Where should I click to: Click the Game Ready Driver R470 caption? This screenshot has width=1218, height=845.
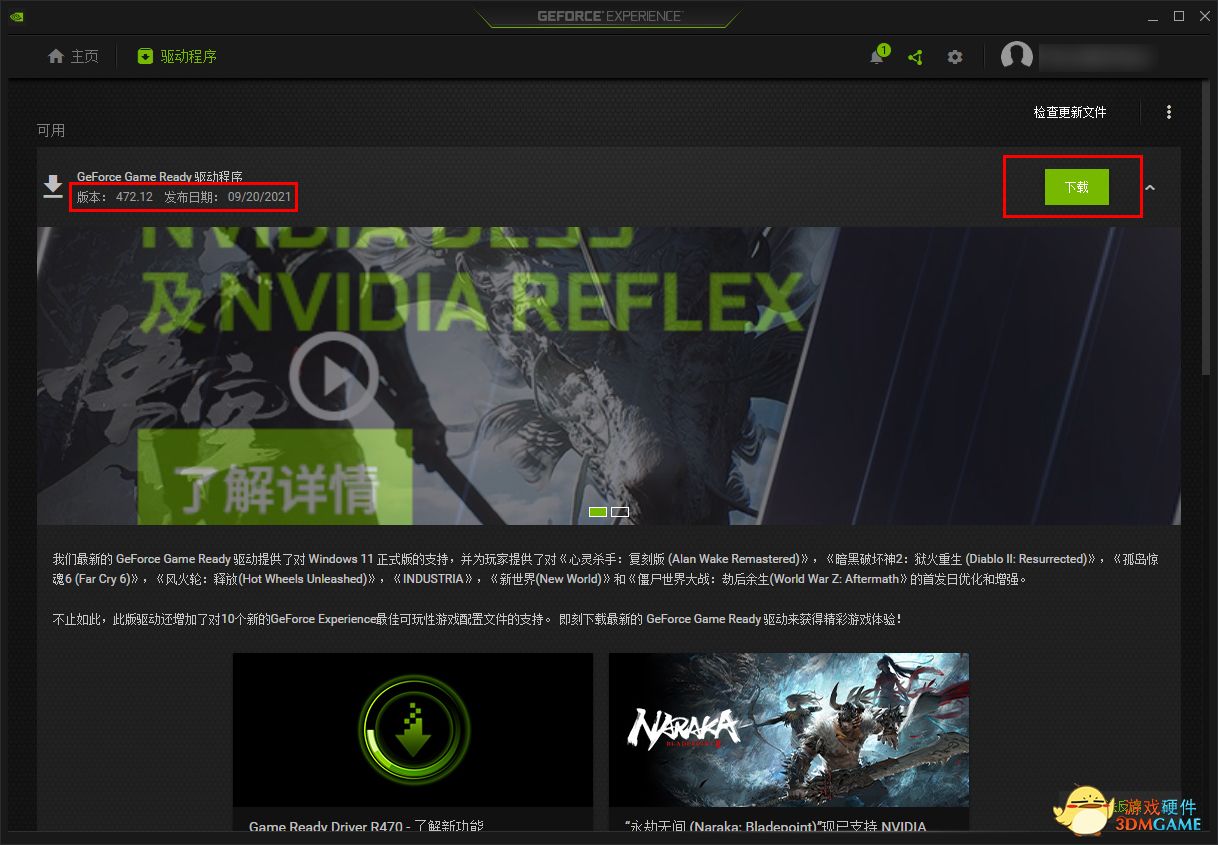pyautogui.click(x=366, y=827)
